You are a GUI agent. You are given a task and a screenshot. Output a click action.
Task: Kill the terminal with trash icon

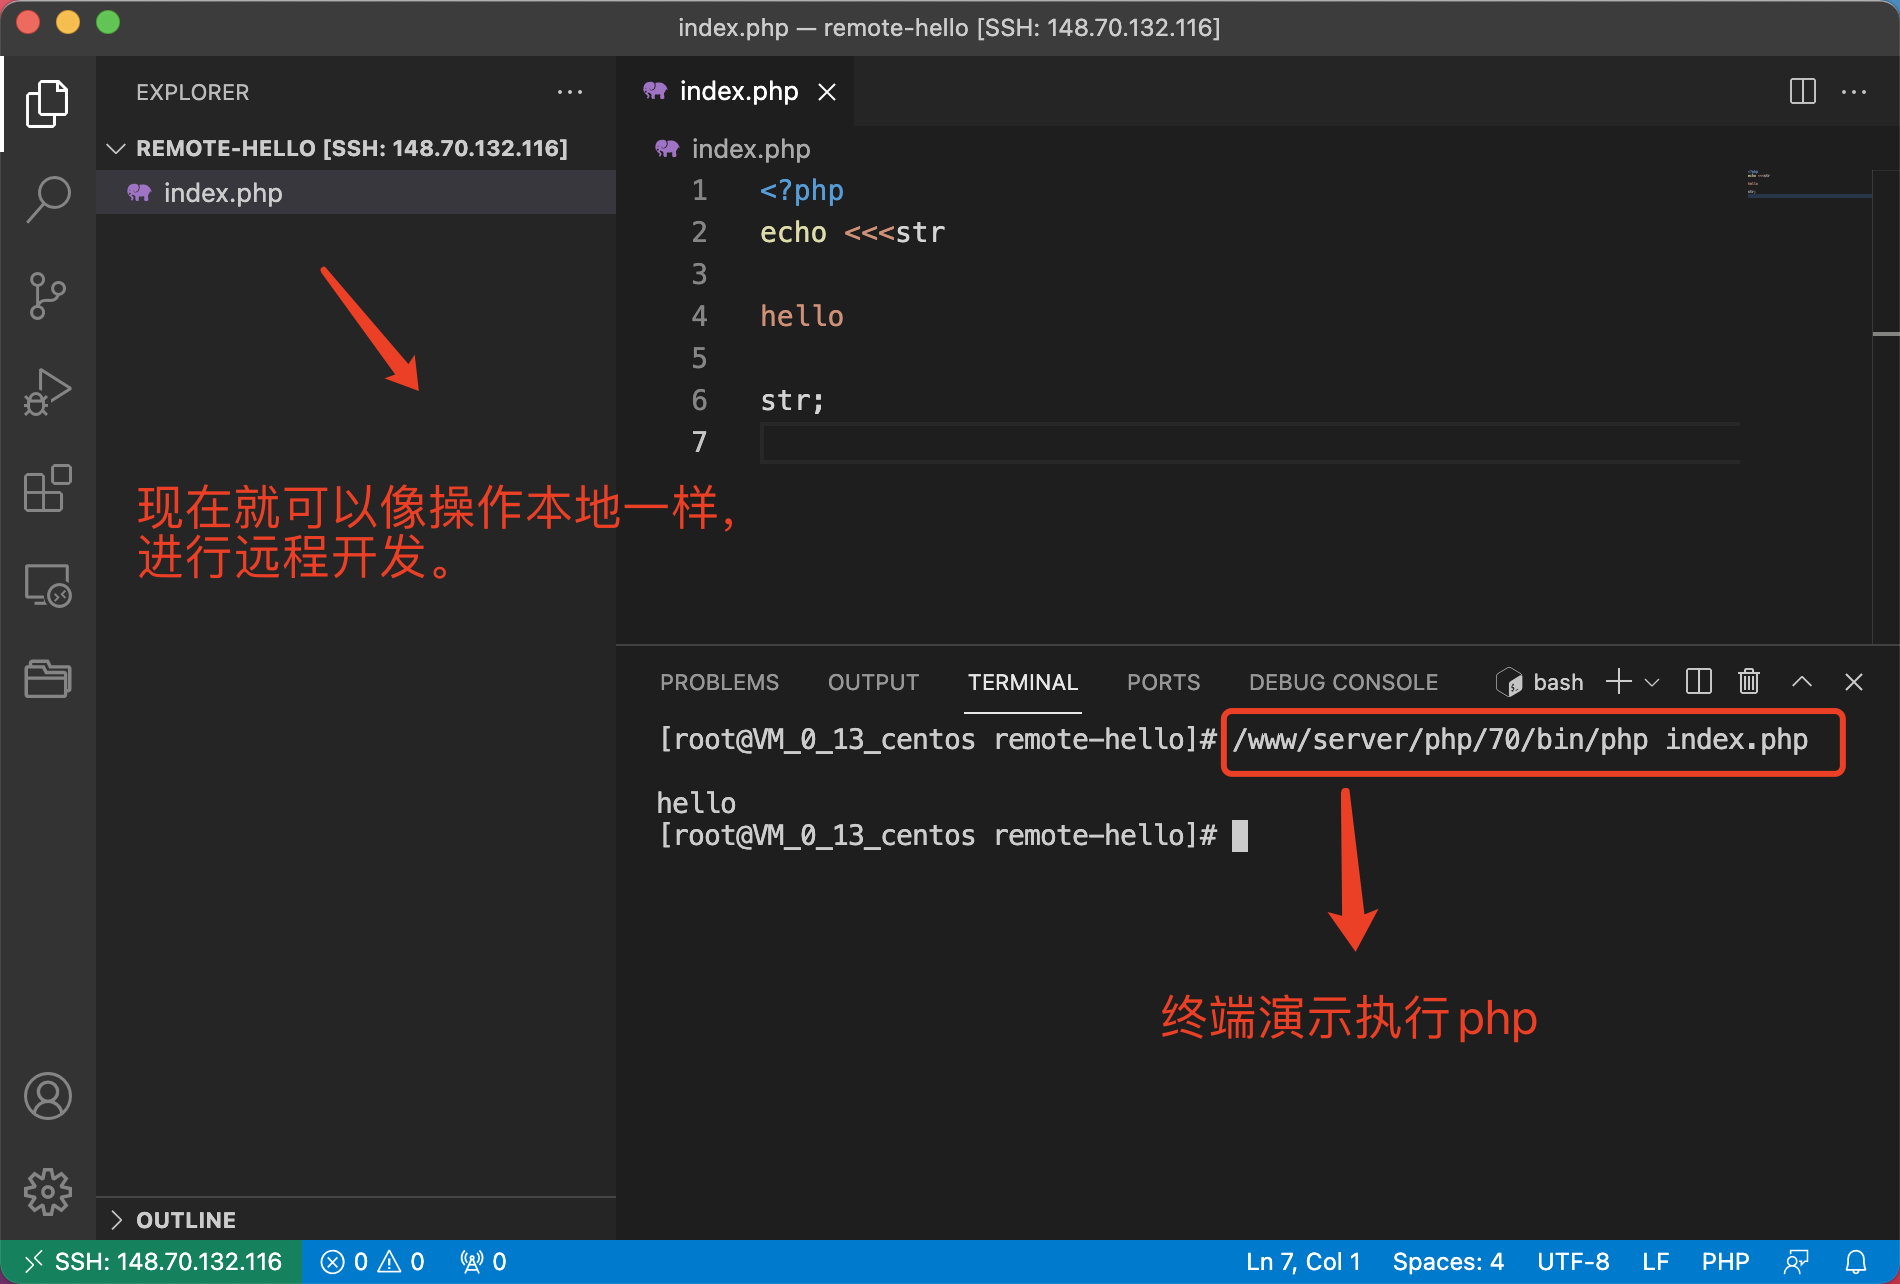click(1748, 682)
